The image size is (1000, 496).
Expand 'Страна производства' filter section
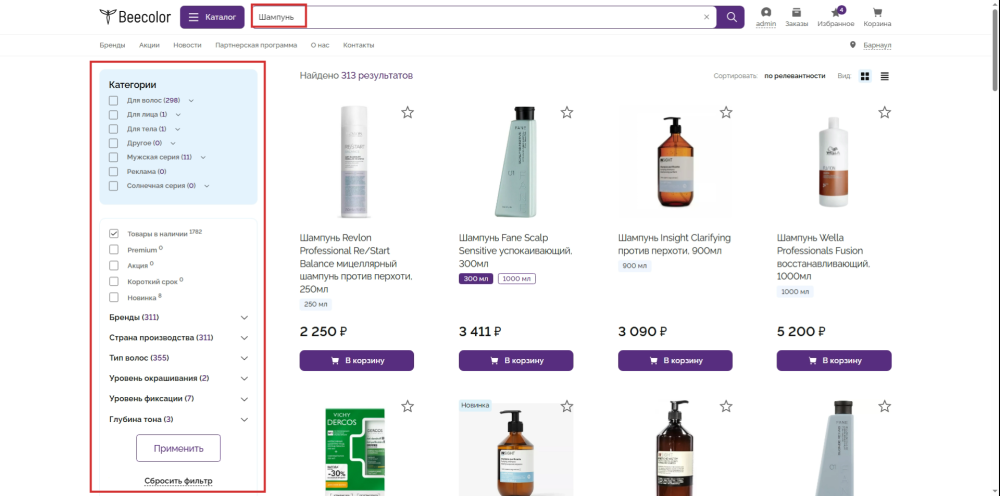pyautogui.click(x=244, y=338)
